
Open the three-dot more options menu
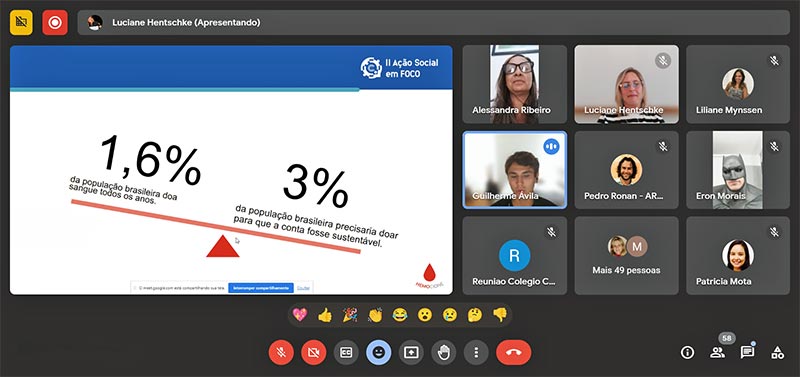(x=476, y=353)
